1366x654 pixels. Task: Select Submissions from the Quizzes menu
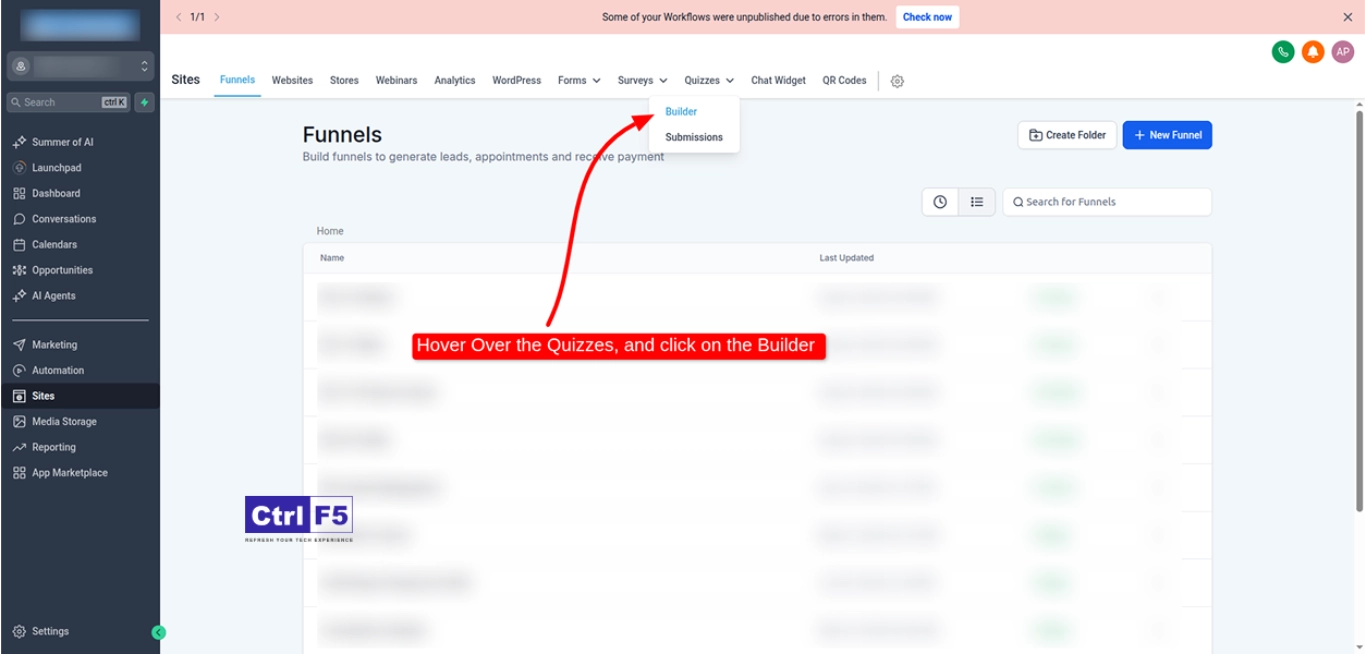pos(693,137)
